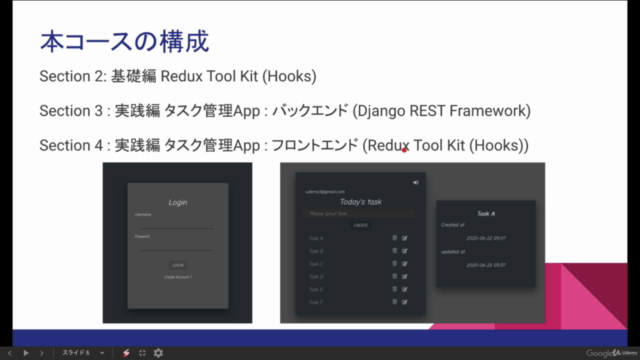
Task: Advance to next slide arrow
Action: pos(41,353)
